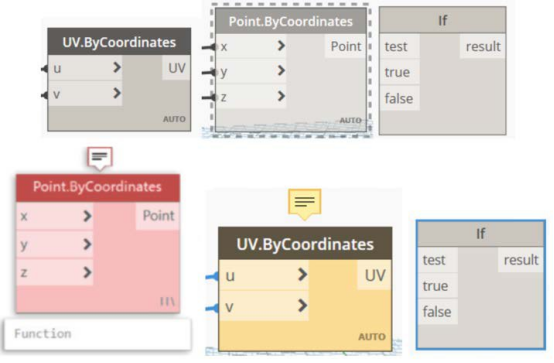Toggle AUTO lacing on grey UV.ByCoordinates node
554x363 pixels.
click(174, 119)
